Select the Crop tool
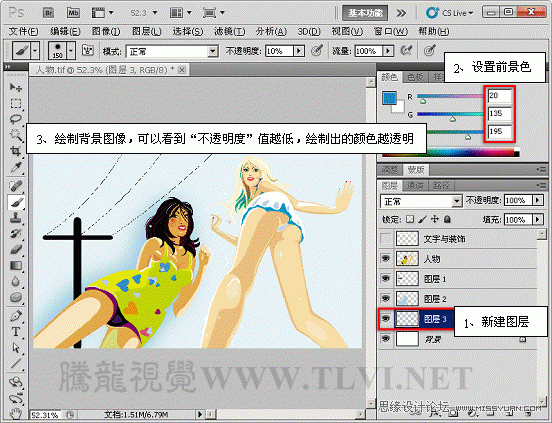 click(15, 151)
